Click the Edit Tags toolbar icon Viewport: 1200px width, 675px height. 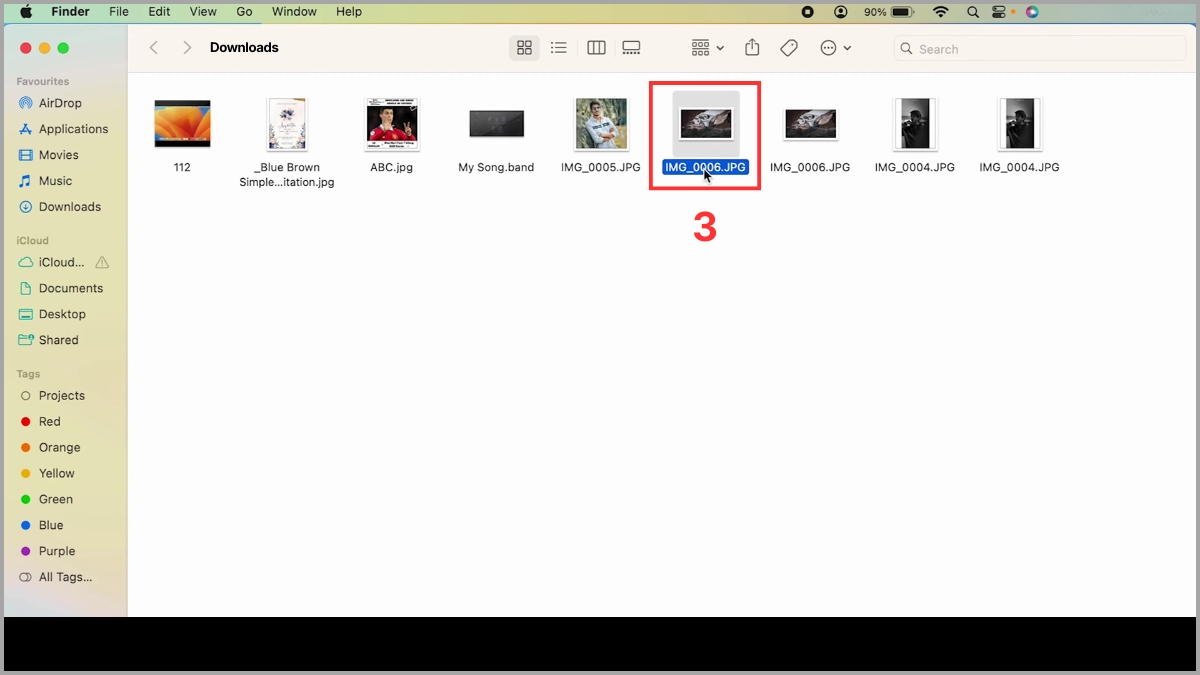(x=789, y=48)
